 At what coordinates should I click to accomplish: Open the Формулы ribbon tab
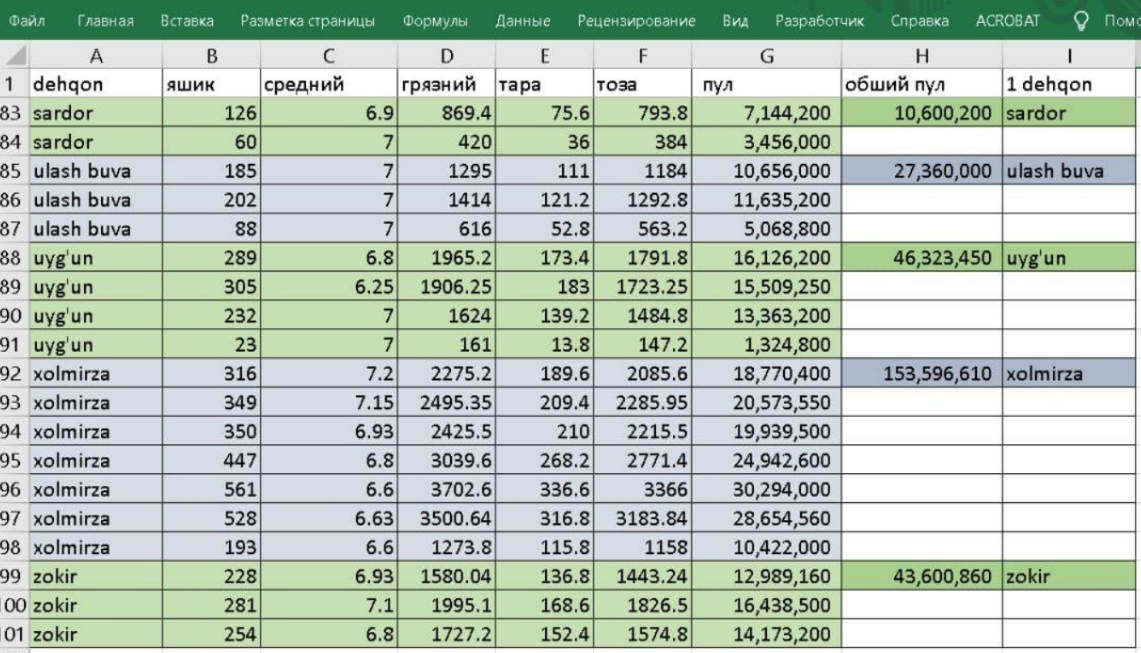coord(435,20)
